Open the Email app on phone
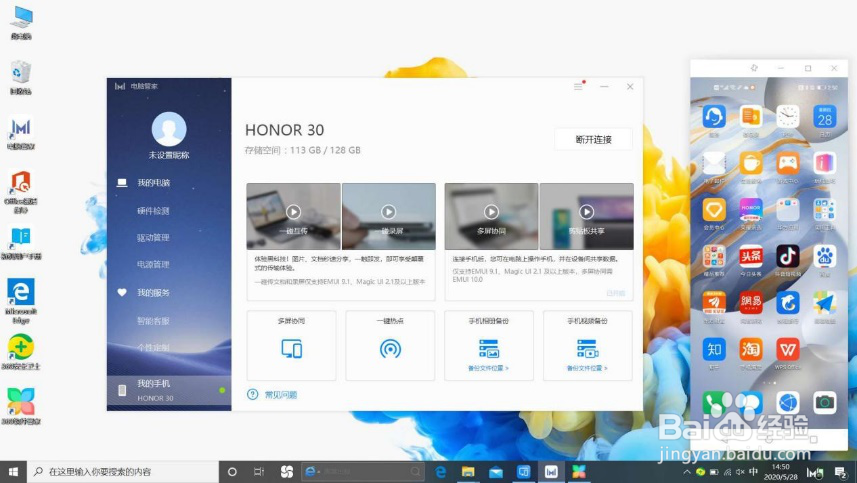 (714, 163)
